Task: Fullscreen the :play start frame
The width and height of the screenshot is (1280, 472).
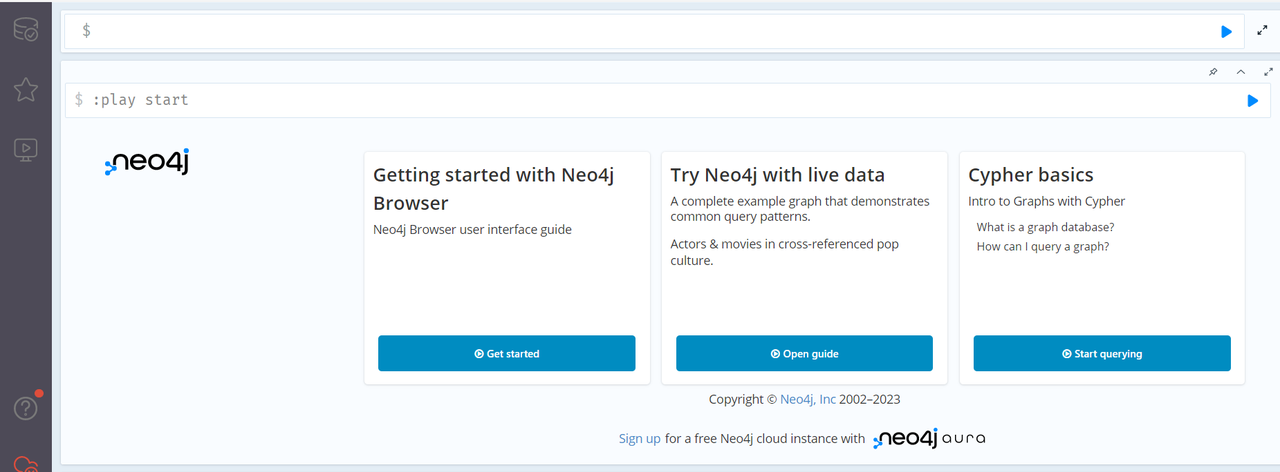Action: 1269,72
